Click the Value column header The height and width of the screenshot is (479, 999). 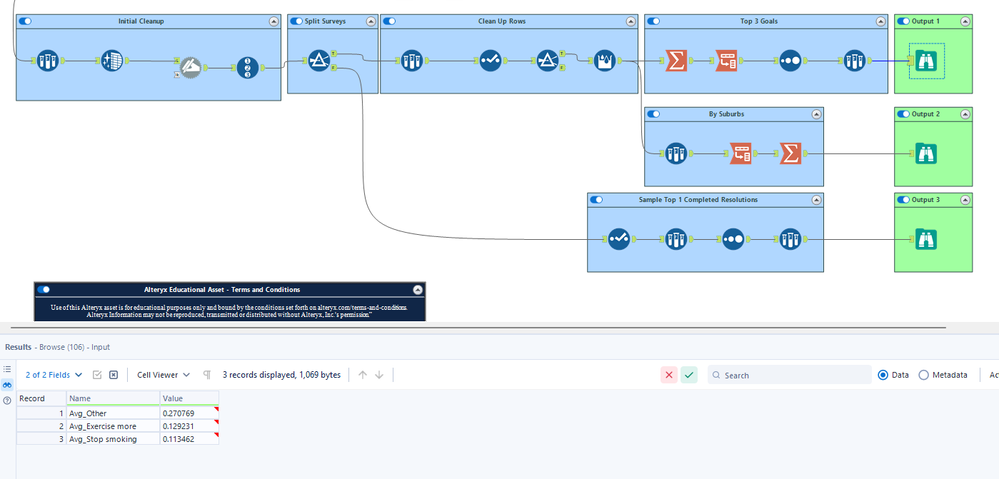(x=189, y=398)
